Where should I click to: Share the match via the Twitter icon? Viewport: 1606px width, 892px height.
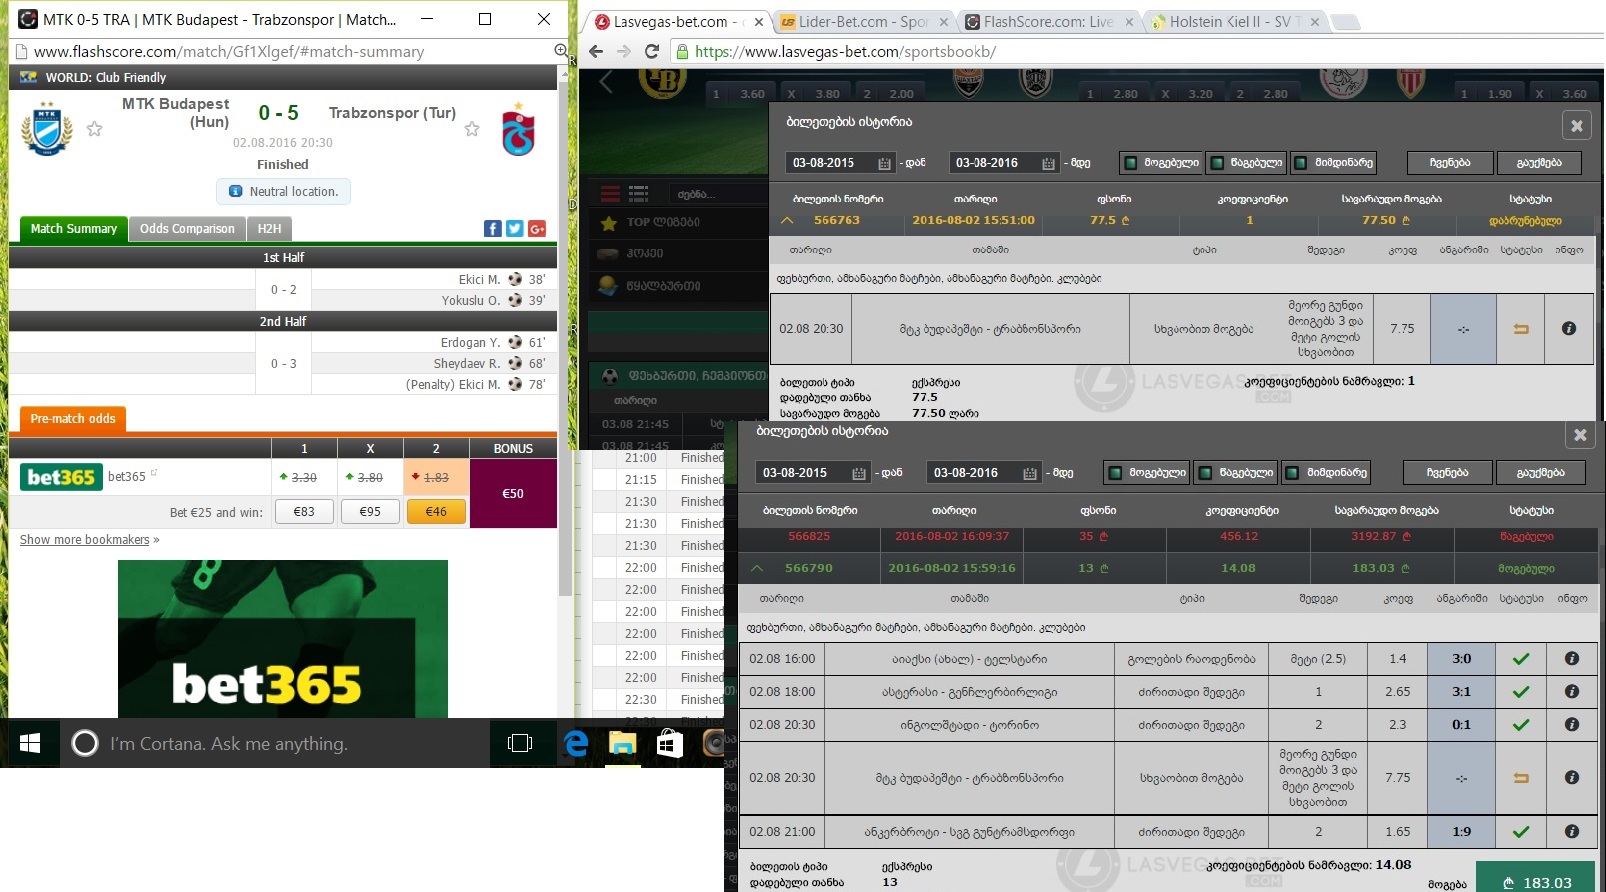[515, 229]
